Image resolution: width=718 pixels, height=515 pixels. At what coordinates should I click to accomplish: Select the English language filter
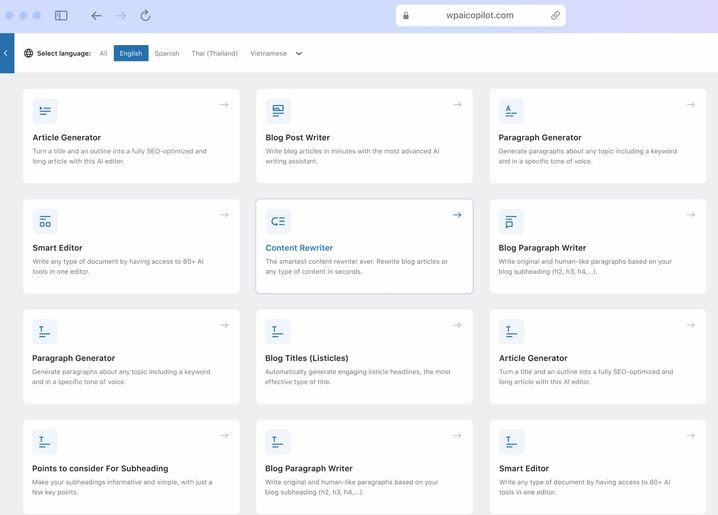[x=131, y=53]
